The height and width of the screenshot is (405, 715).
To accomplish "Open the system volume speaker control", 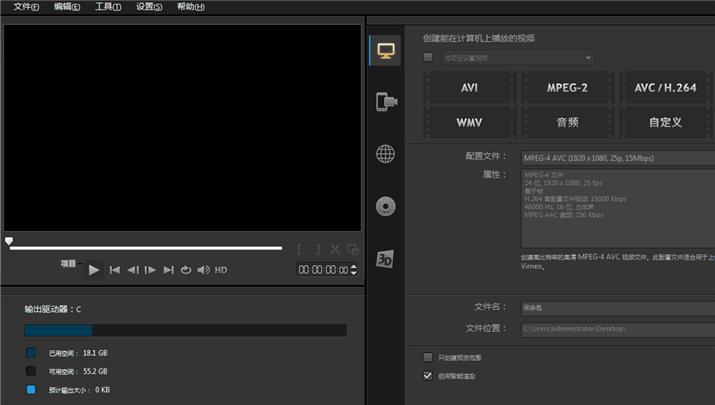I will [x=203, y=270].
